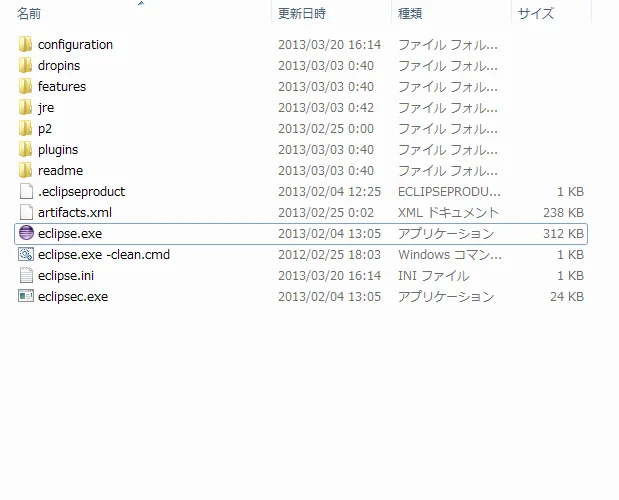Select the configuration folder icon
619x500 pixels.
[25, 44]
